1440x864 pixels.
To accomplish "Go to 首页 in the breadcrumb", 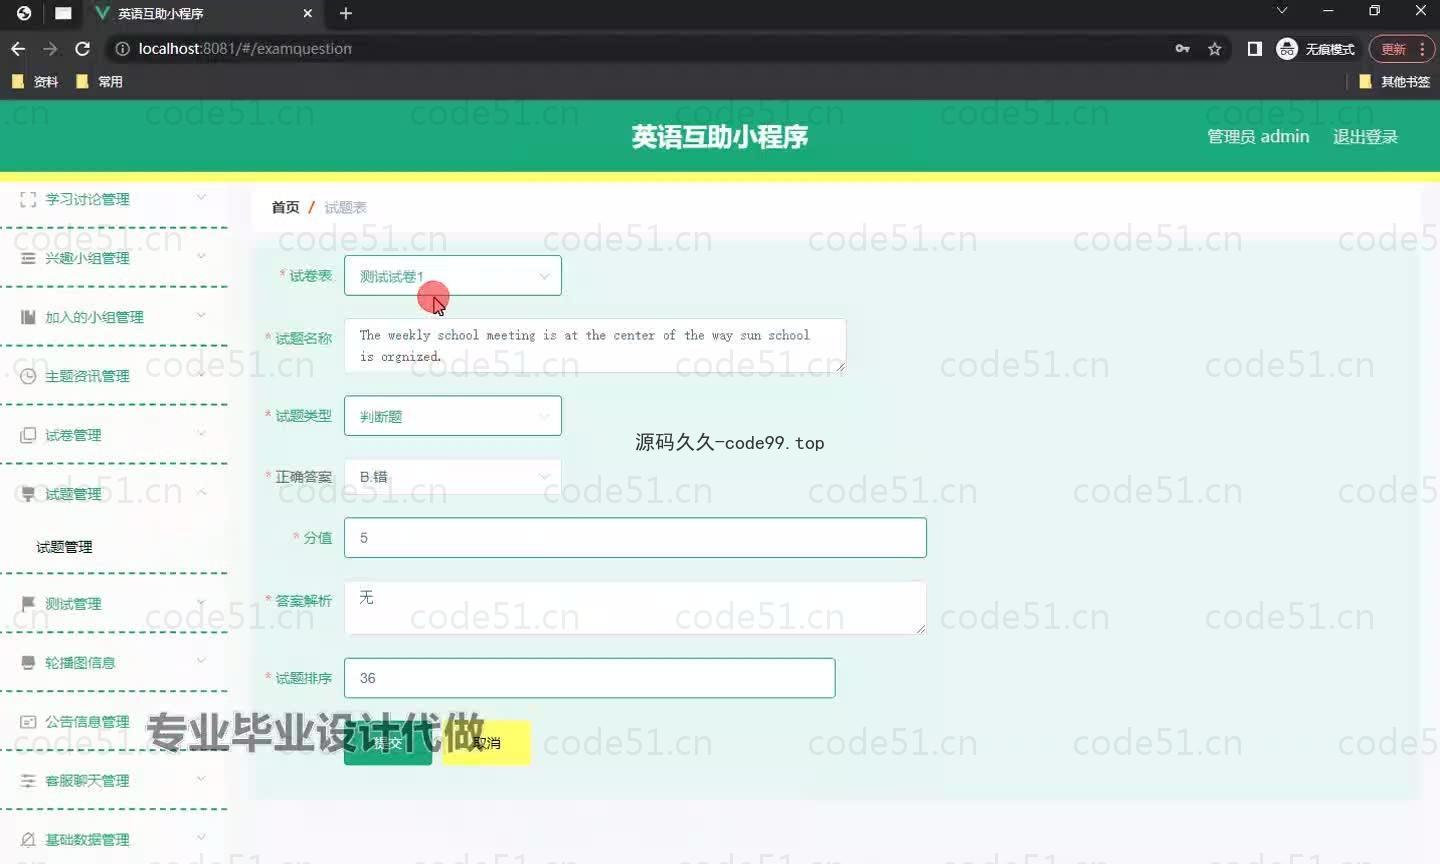I will [x=285, y=207].
